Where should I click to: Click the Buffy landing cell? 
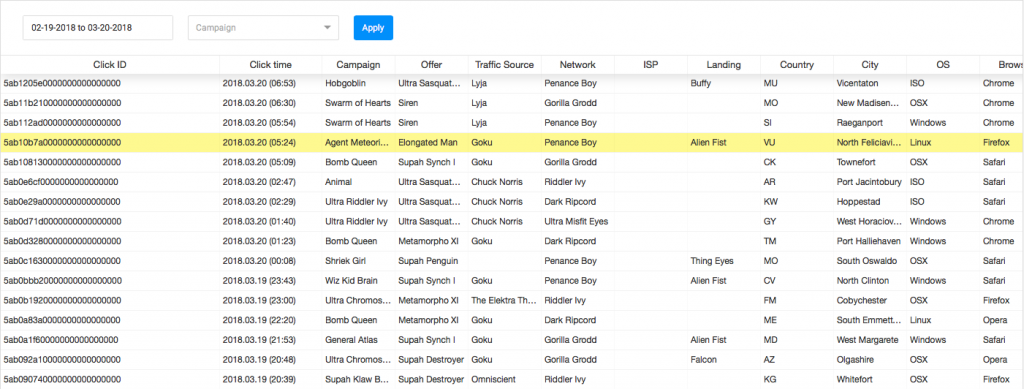pyautogui.click(x=702, y=84)
